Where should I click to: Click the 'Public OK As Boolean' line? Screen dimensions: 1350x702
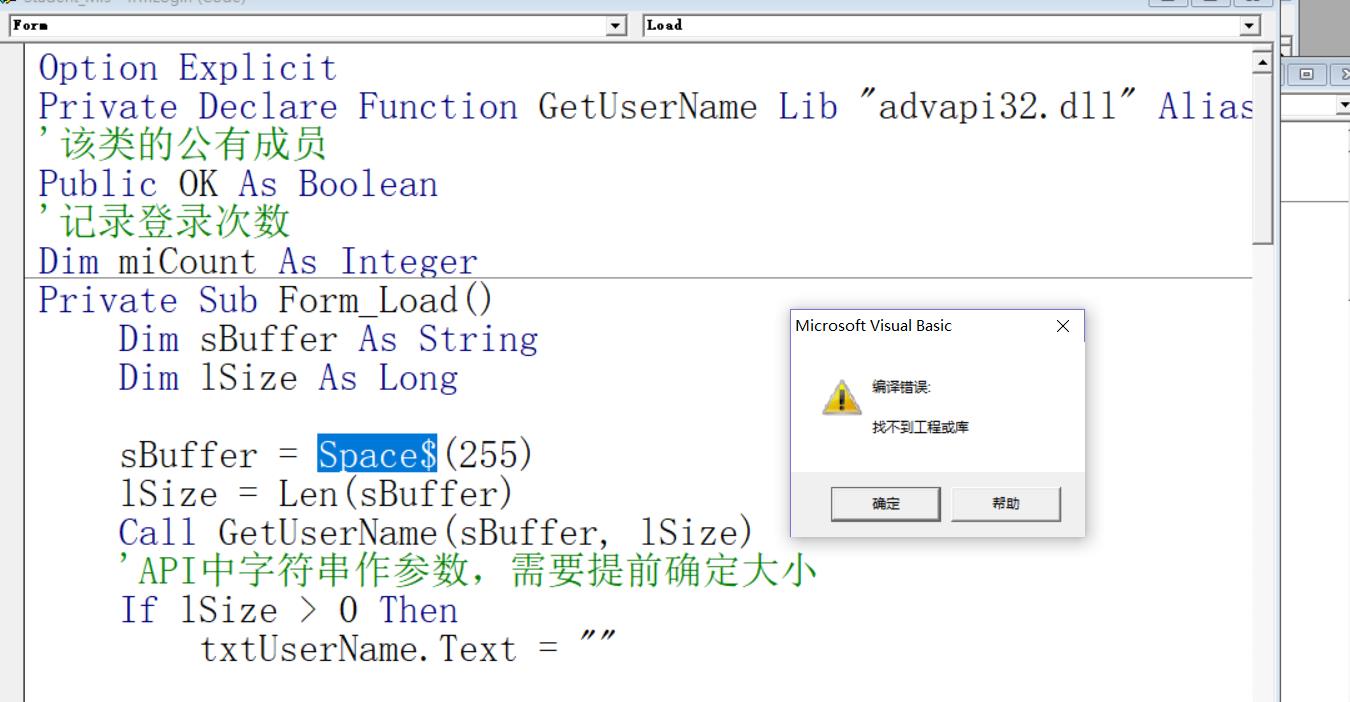pos(238,184)
